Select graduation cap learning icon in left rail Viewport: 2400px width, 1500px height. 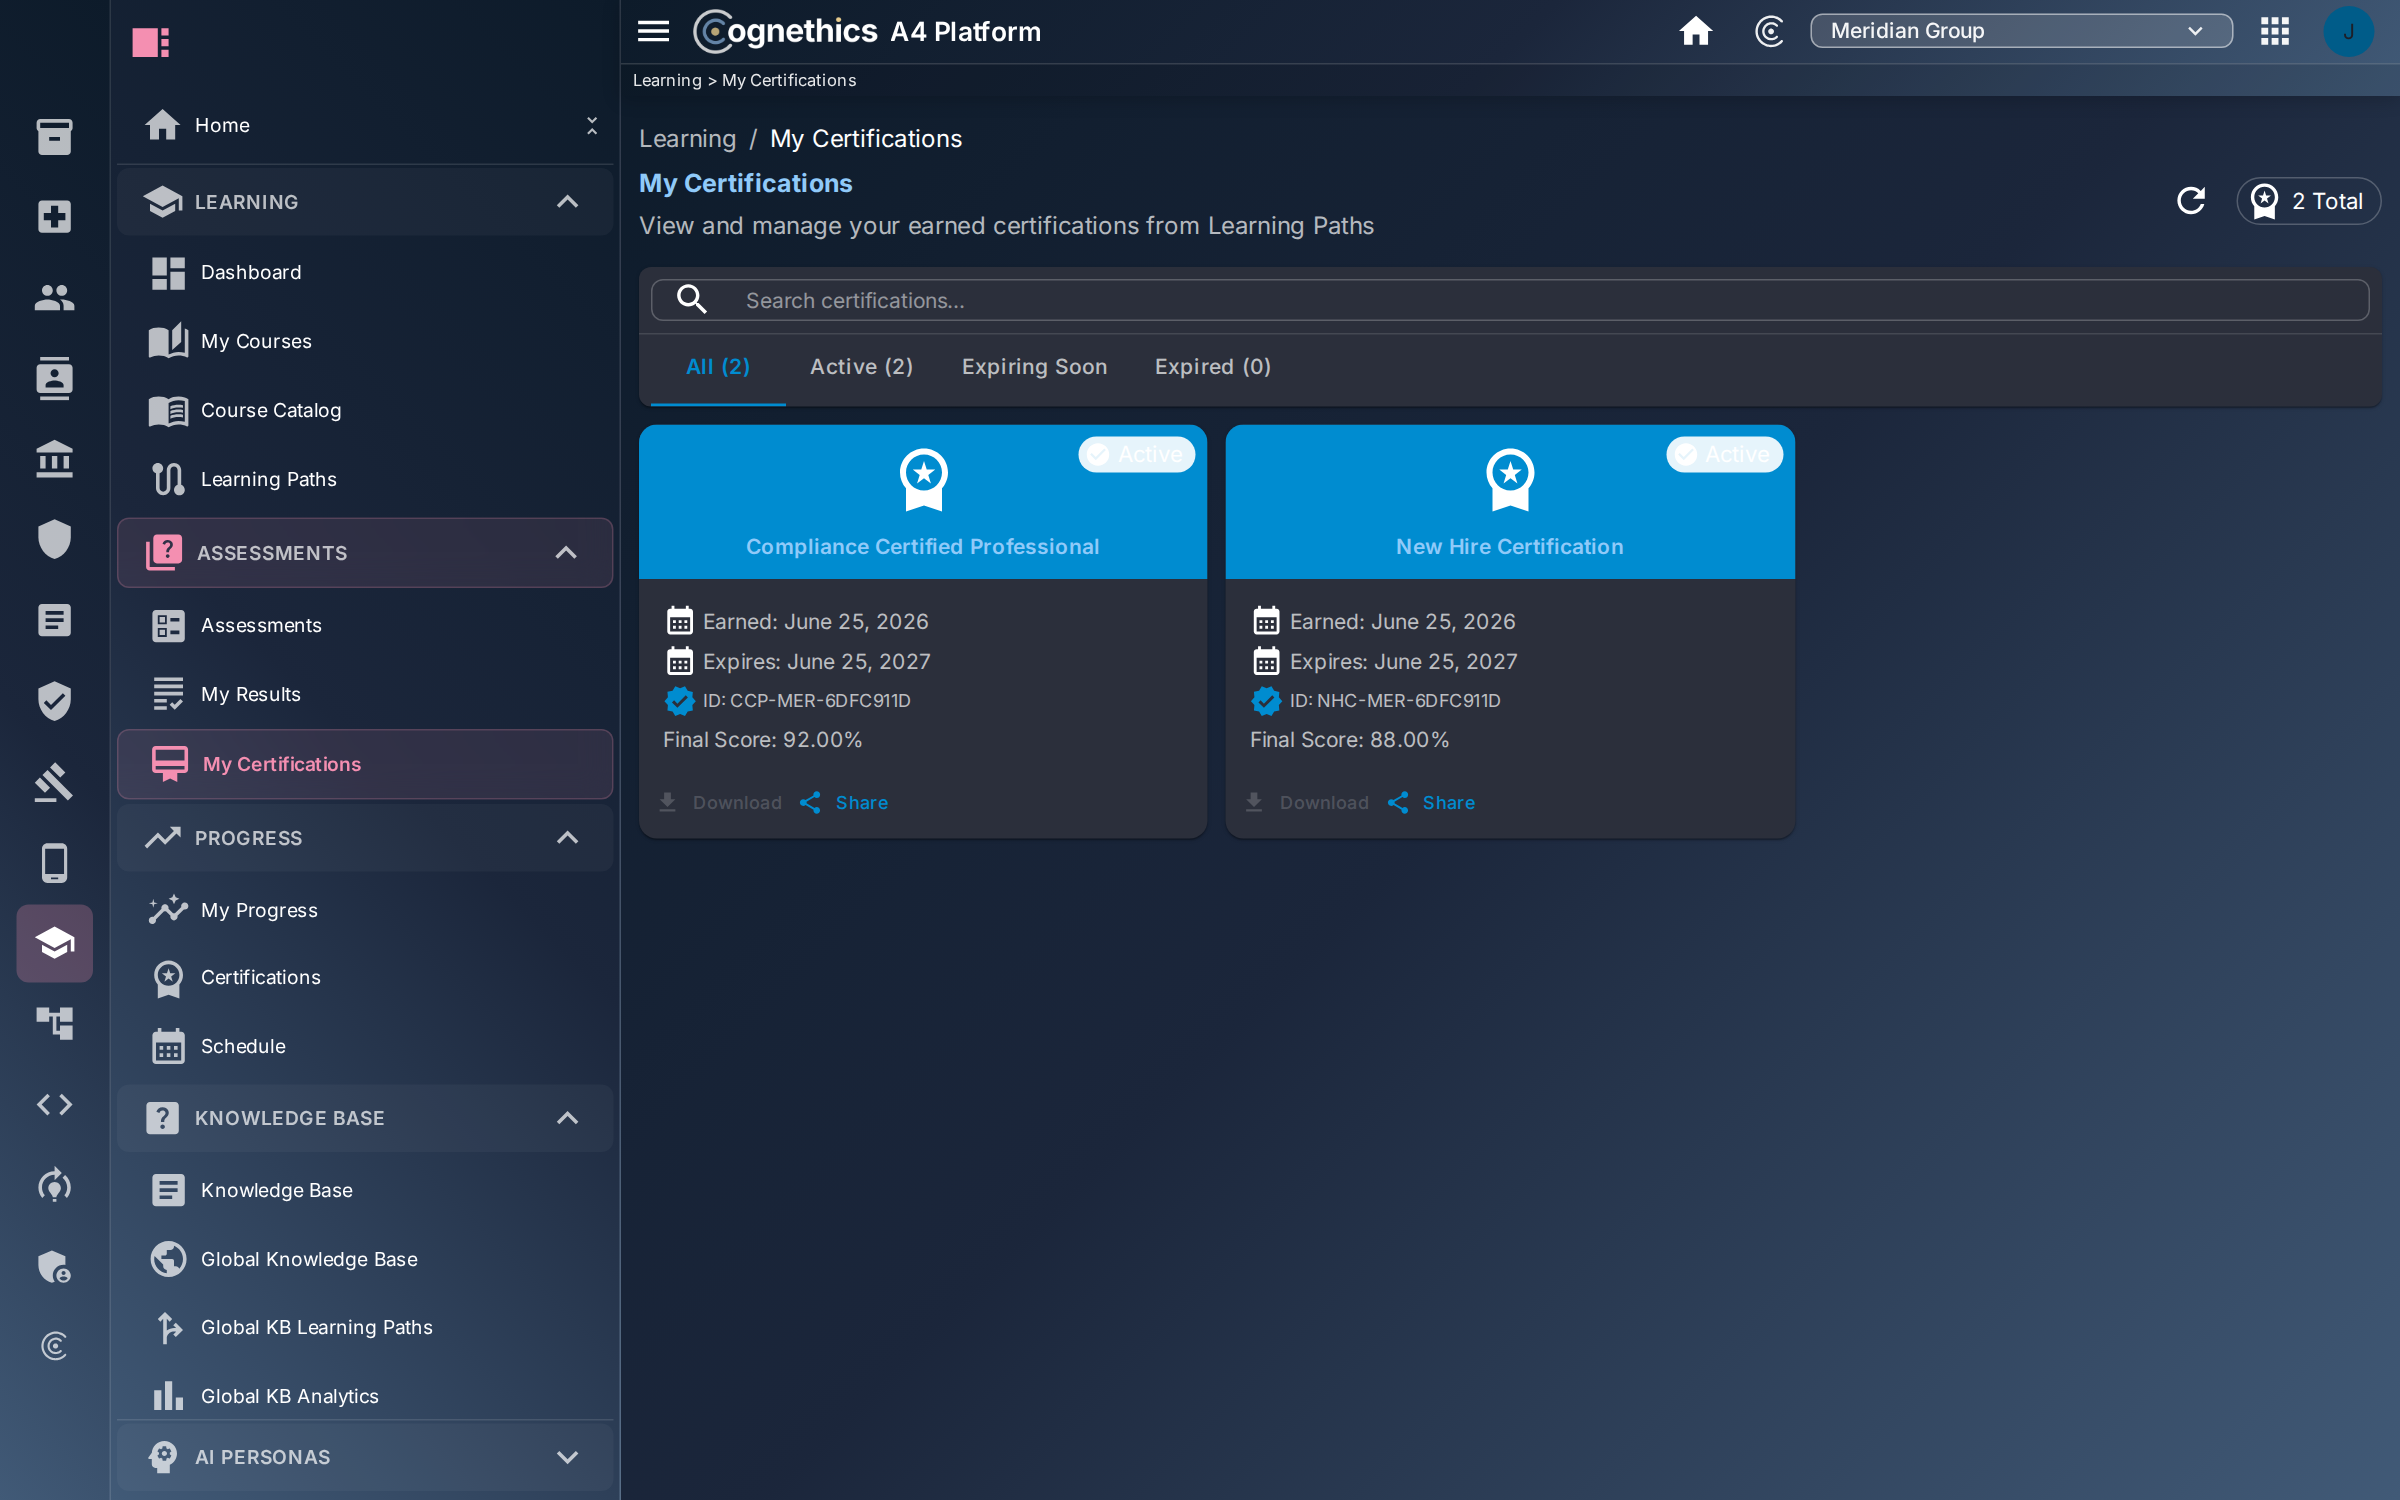(55, 943)
